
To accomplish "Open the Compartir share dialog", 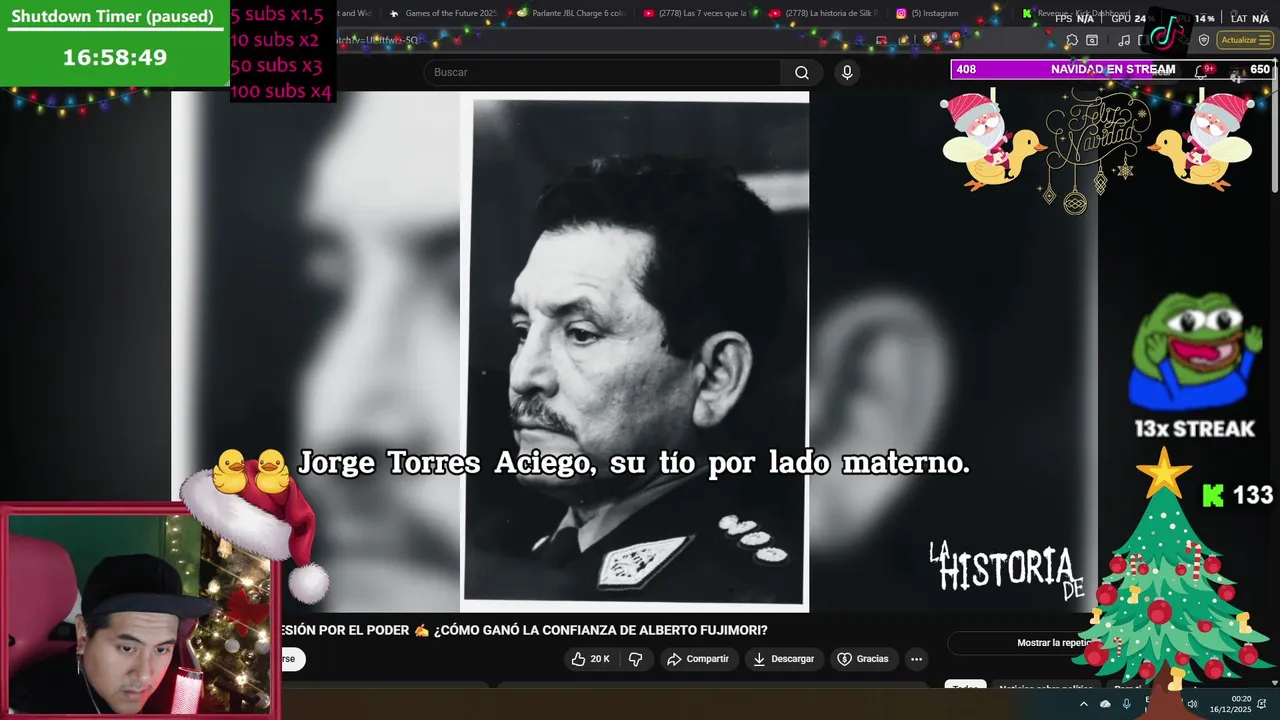I will point(698,659).
